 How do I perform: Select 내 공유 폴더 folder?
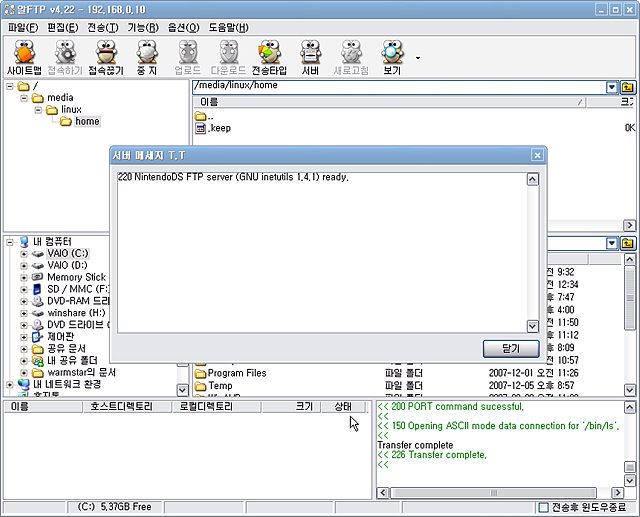coord(72,361)
